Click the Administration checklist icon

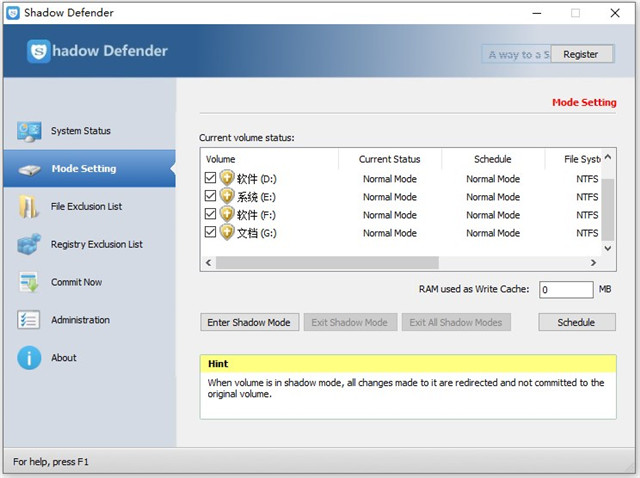click(29, 320)
